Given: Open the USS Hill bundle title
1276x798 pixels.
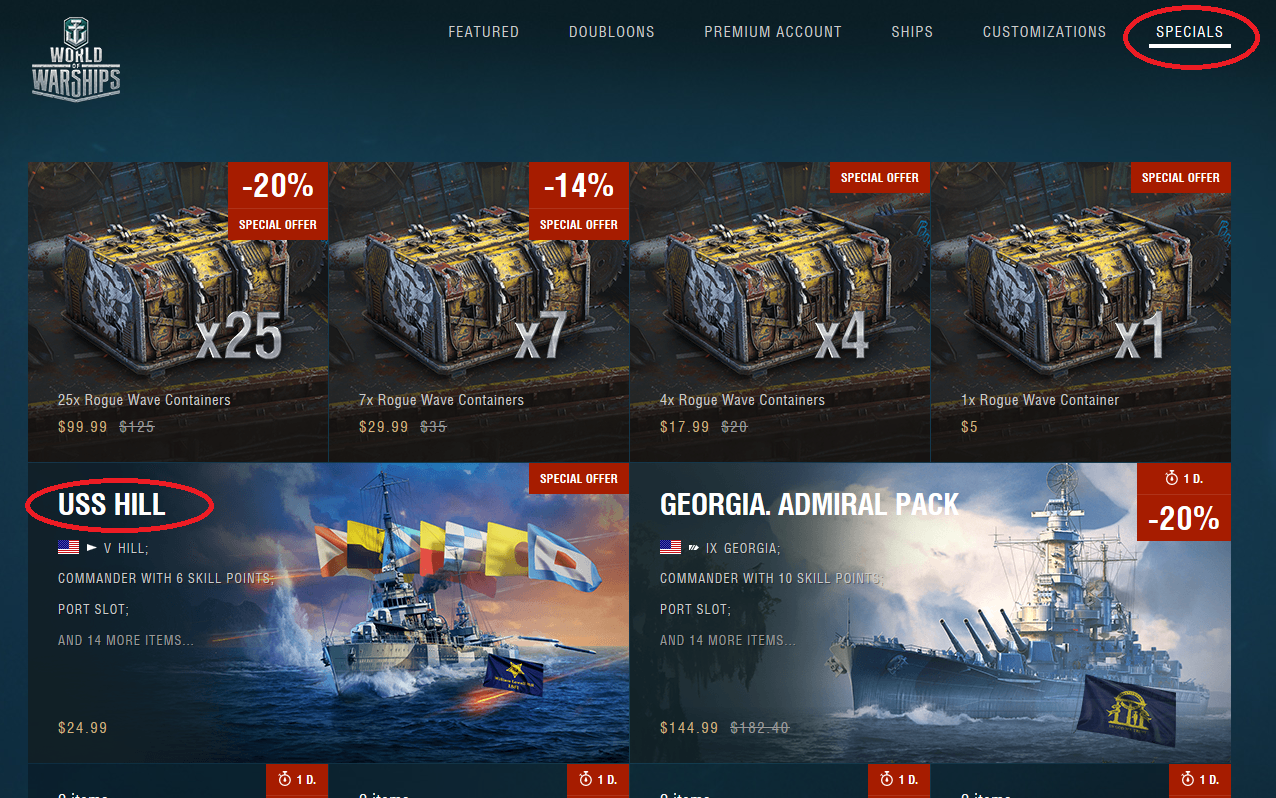Looking at the screenshot, I should tap(112, 505).
